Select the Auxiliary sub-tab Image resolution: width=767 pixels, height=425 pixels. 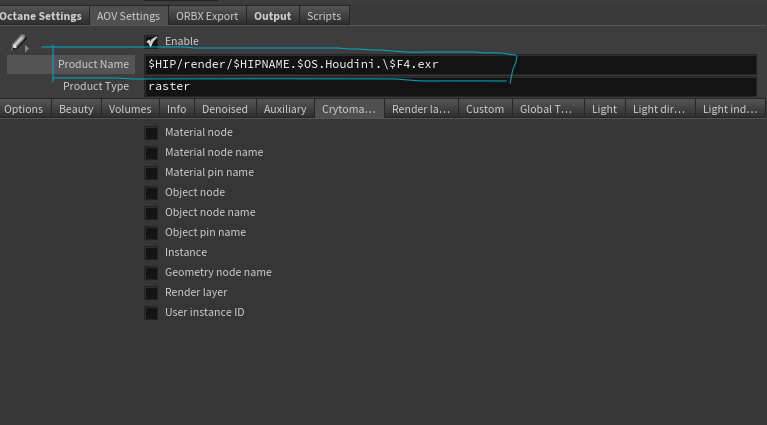(x=285, y=109)
